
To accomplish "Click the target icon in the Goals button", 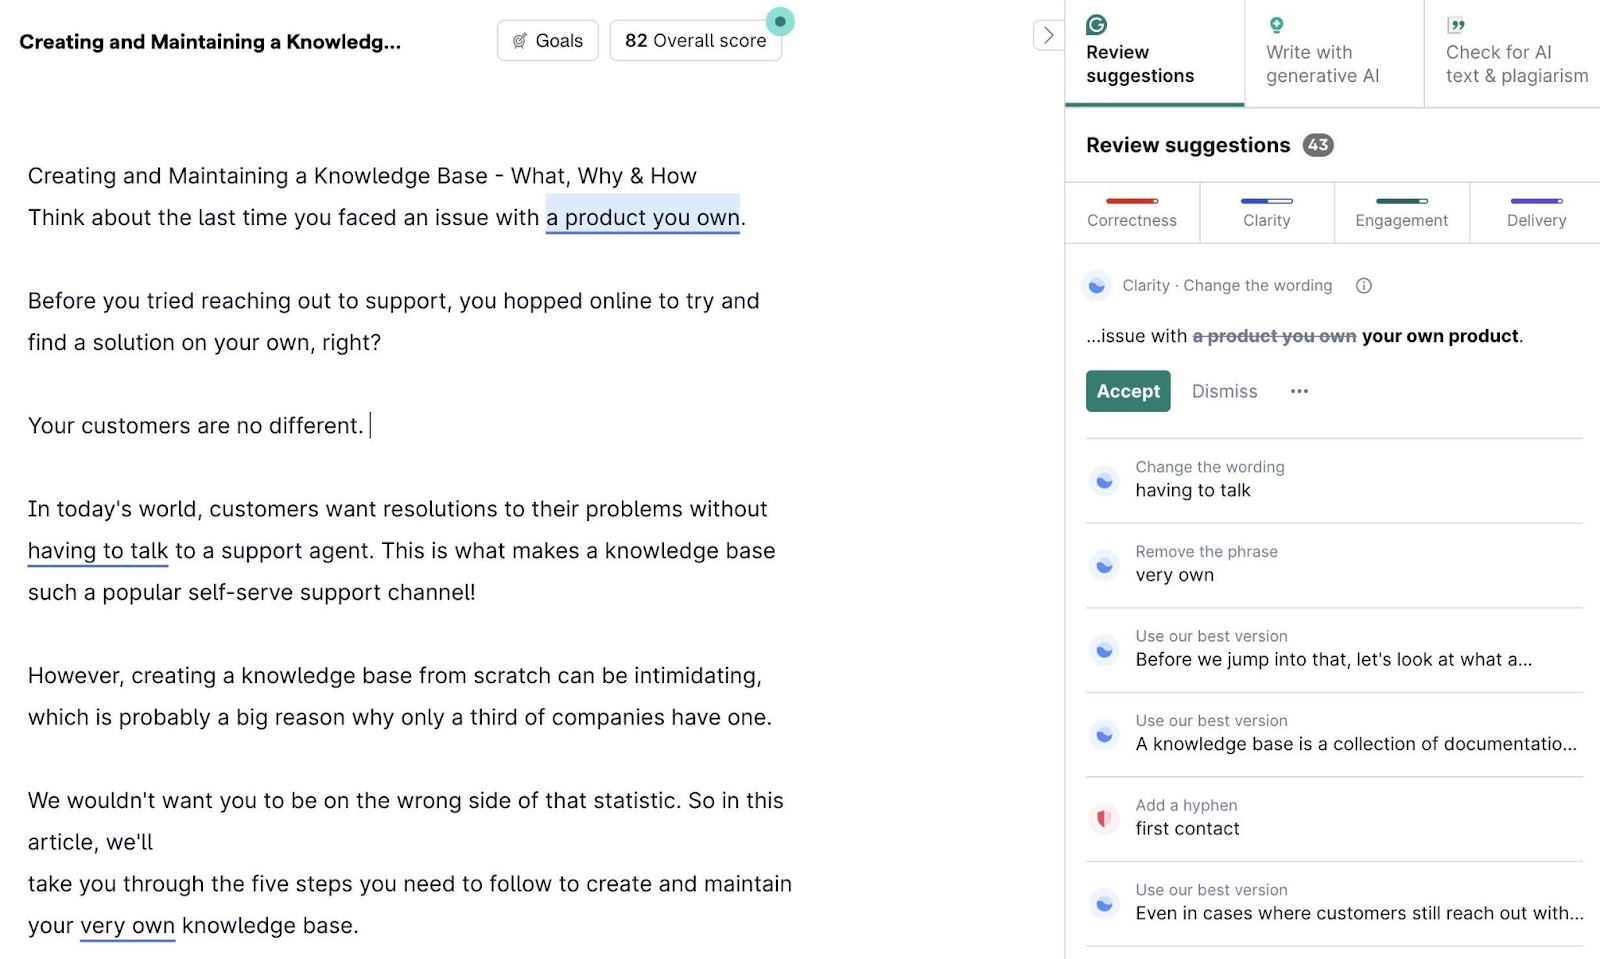I will [519, 40].
